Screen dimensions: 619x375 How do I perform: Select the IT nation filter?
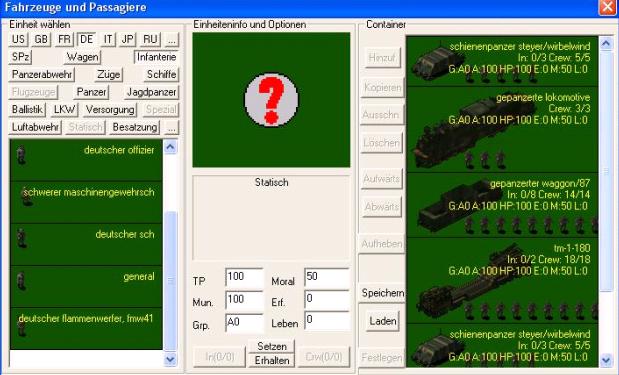point(108,39)
